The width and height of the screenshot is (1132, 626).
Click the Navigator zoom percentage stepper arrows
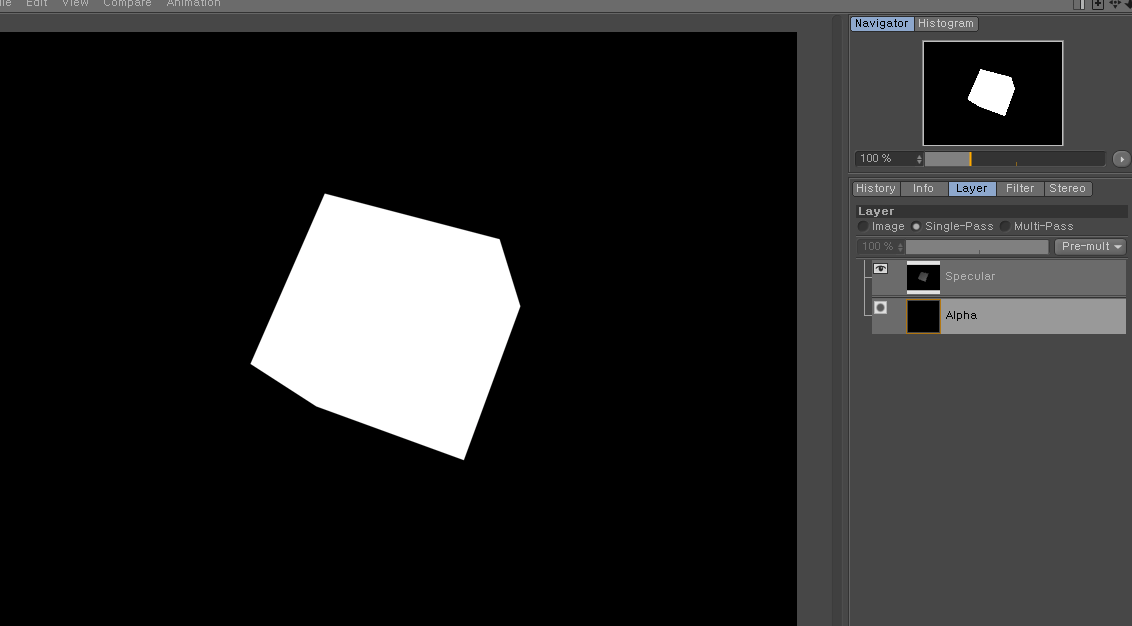click(919, 159)
